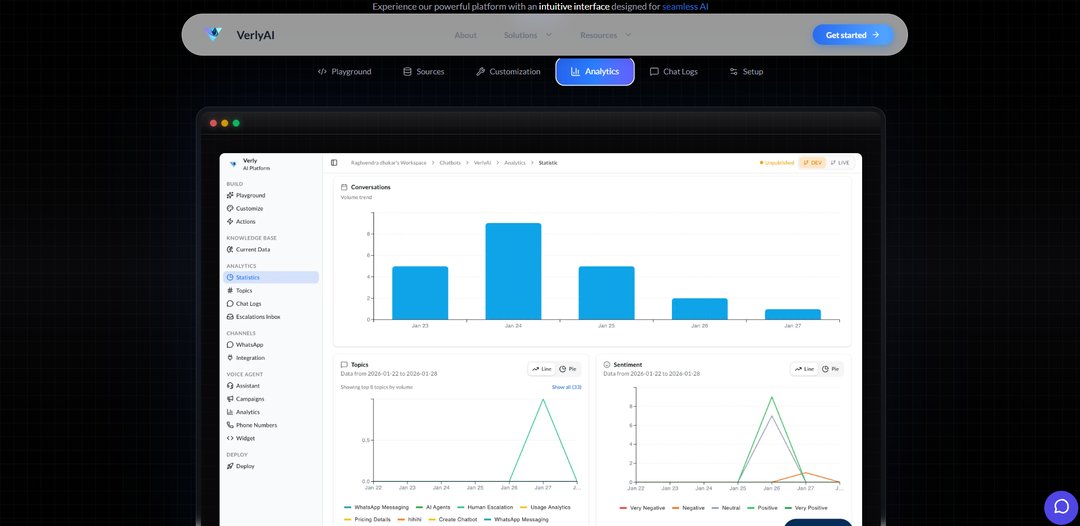
Task: Open WhatsApp channel in dashboard sidebar
Action: click(x=249, y=345)
